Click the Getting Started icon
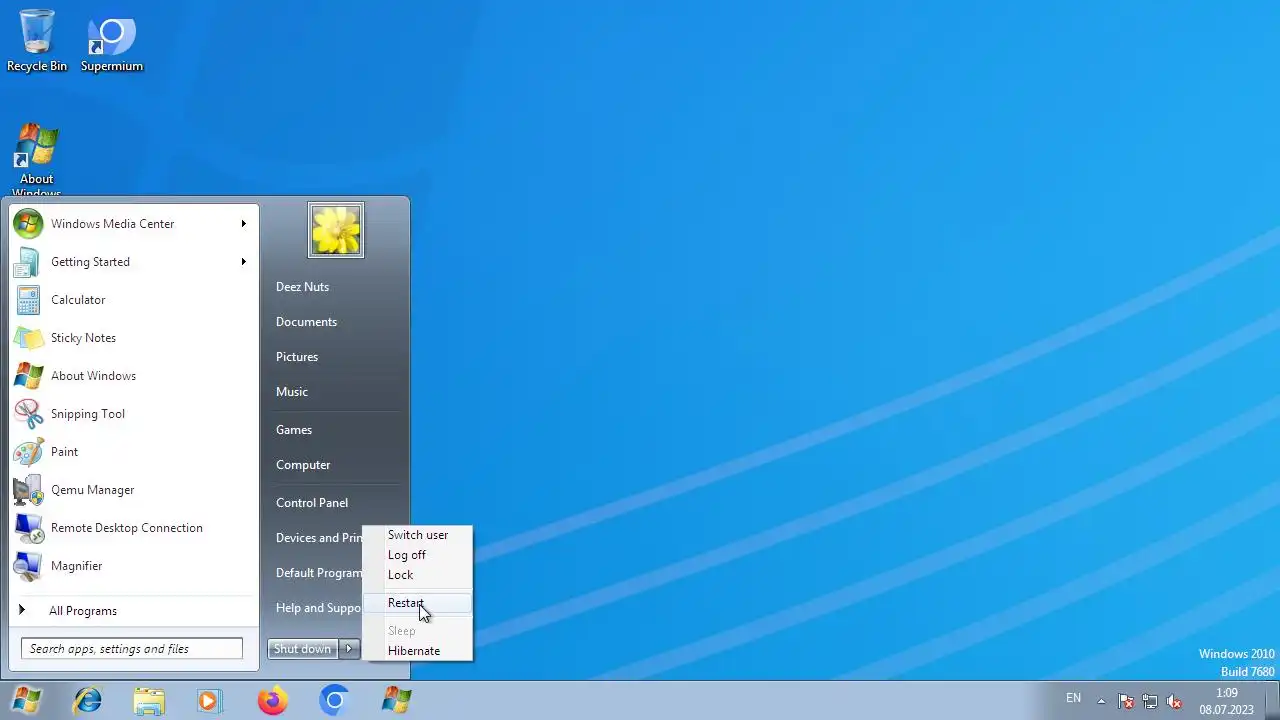Image resolution: width=1280 pixels, height=720 pixels. point(28,262)
